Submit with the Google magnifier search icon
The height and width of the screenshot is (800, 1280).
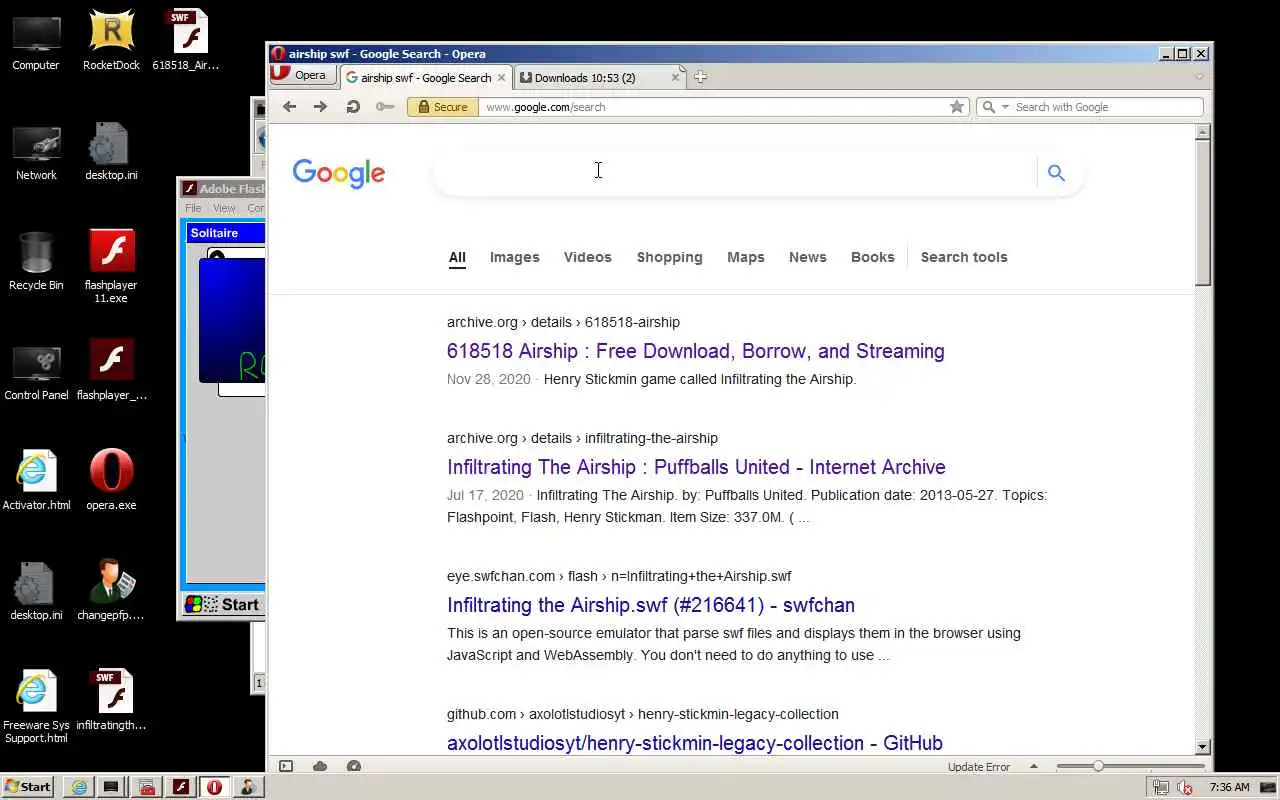[1056, 173]
